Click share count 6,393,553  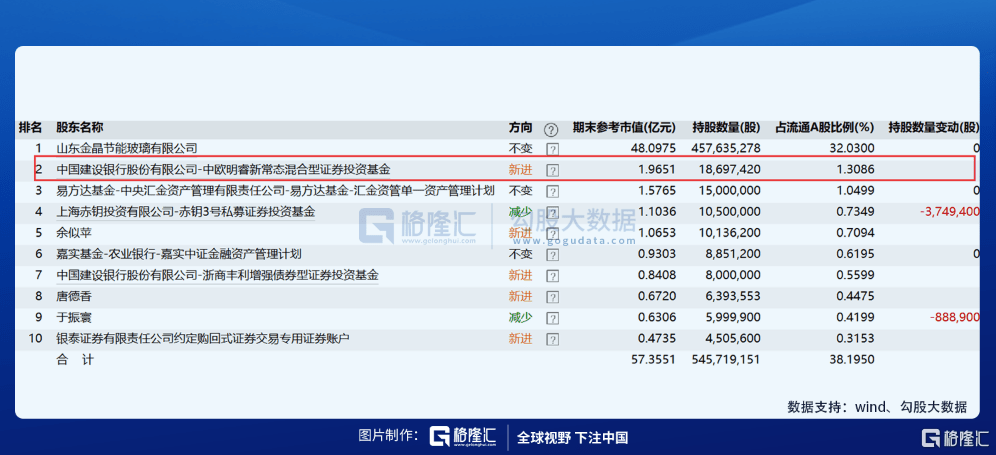[x=732, y=296]
